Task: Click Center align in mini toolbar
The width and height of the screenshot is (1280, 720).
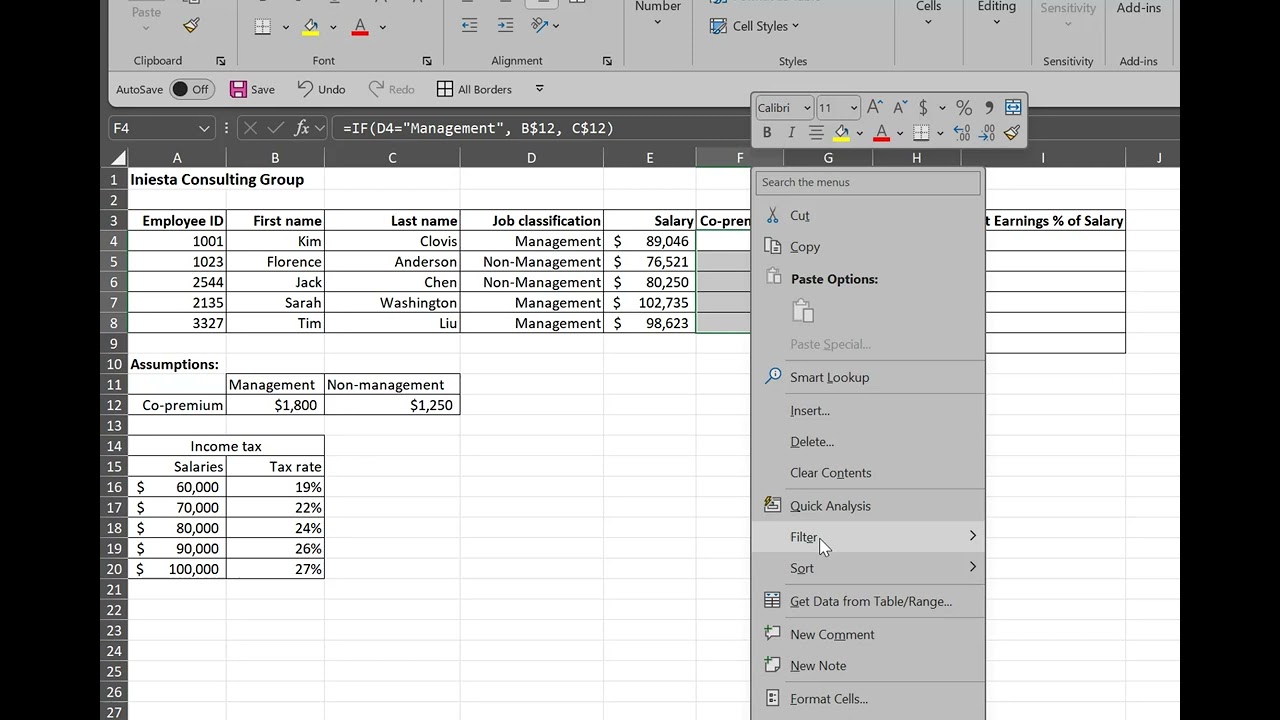Action: tap(816, 133)
